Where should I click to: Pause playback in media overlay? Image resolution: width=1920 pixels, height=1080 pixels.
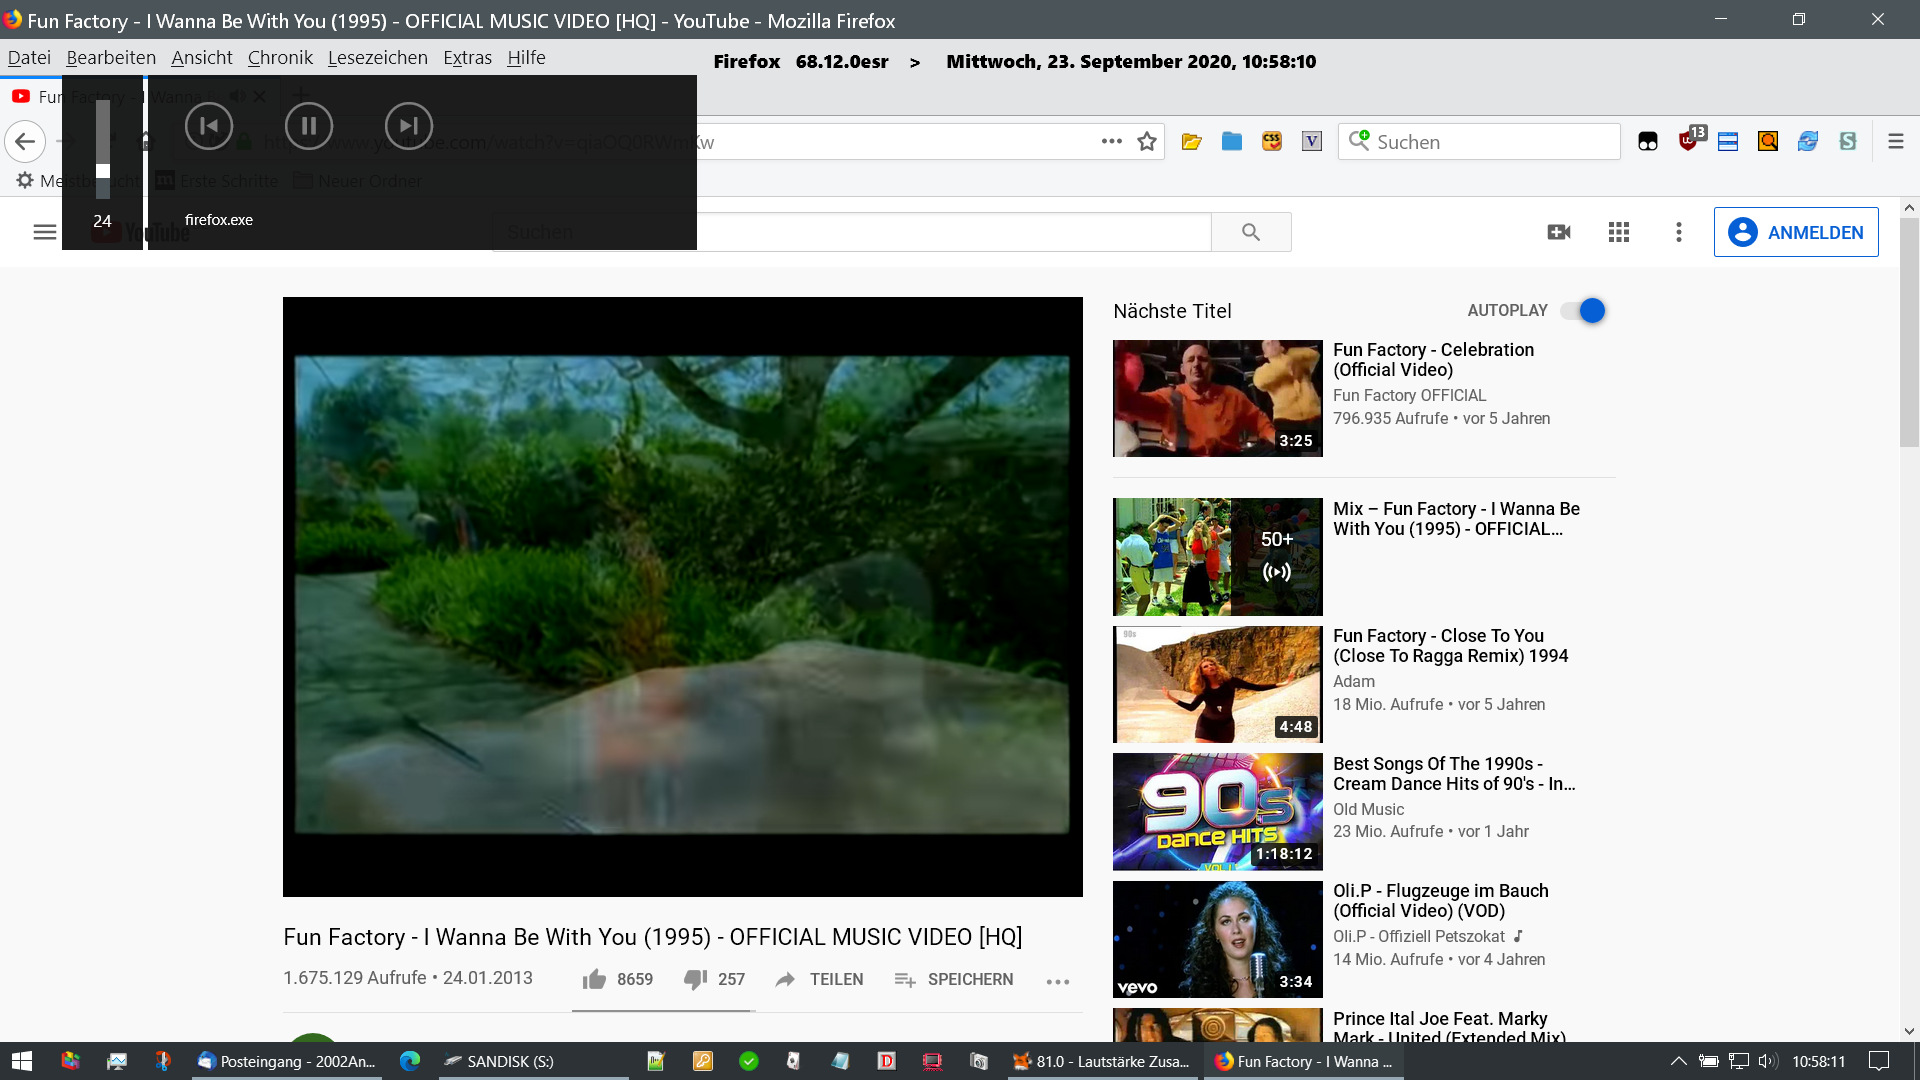[x=308, y=126]
